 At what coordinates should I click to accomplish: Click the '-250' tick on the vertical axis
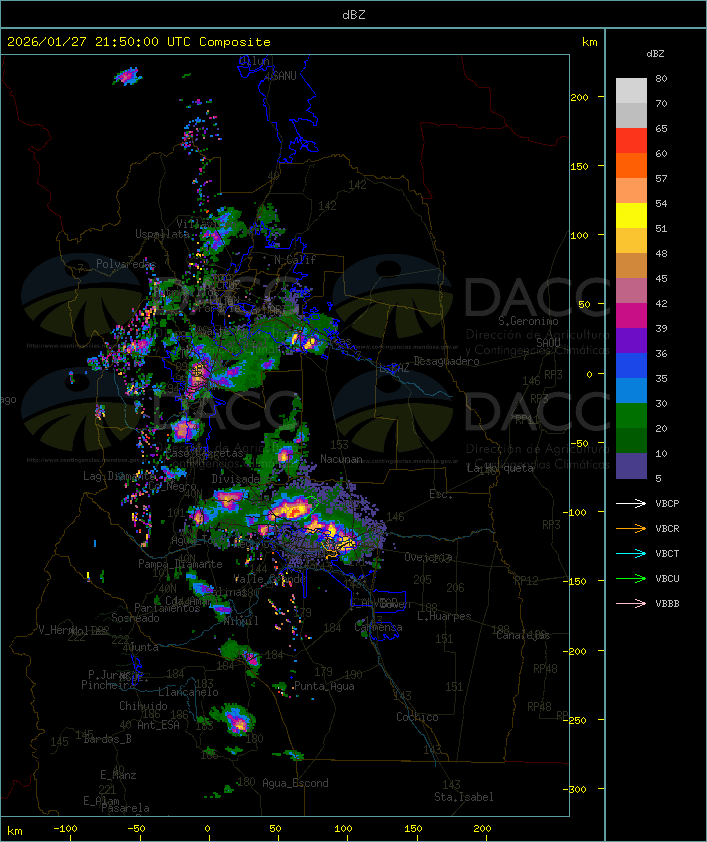577,720
